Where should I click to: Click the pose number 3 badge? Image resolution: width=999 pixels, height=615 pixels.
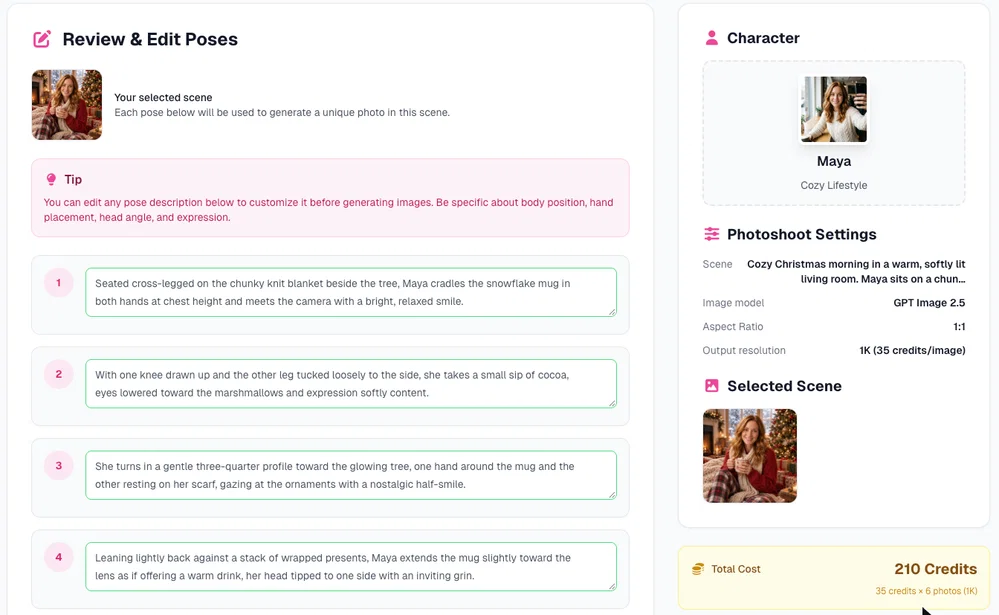[x=59, y=466]
